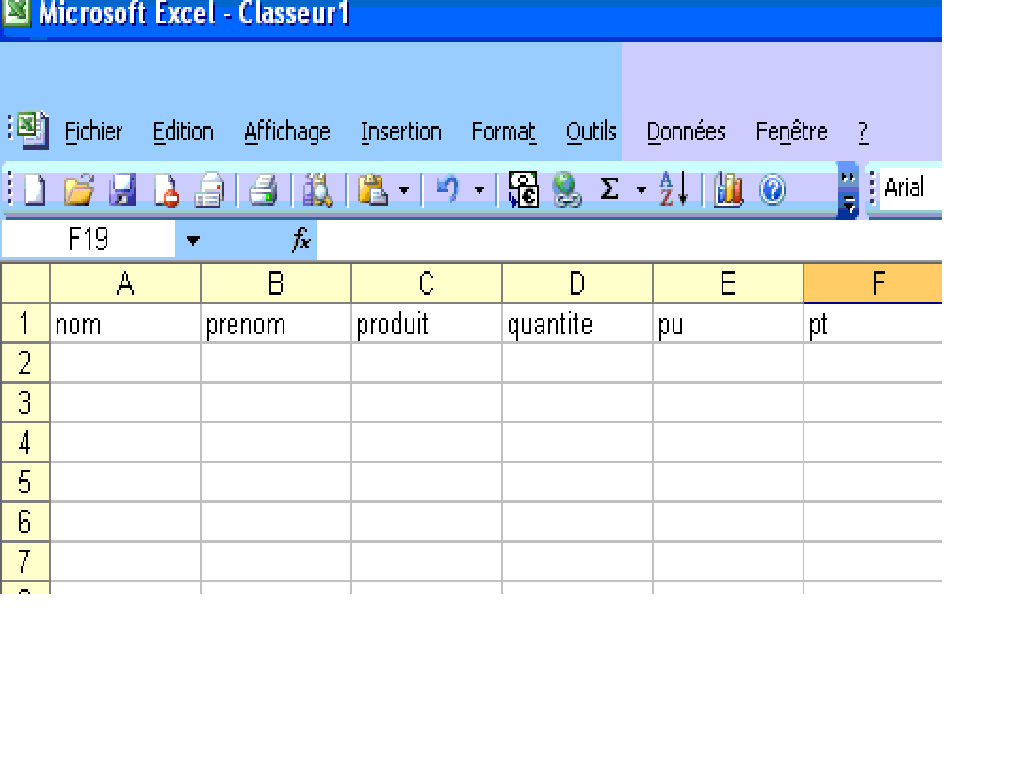The width and height of the screenshot is (1024, 768).
Task: Select row 3 header
Action: [25, 403]
